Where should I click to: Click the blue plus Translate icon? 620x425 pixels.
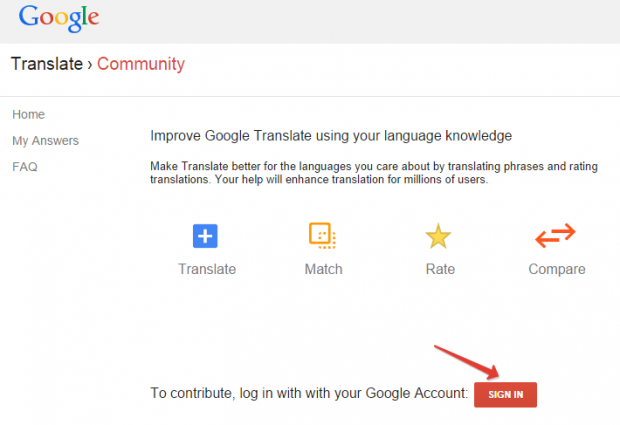(x=205, y=236)
